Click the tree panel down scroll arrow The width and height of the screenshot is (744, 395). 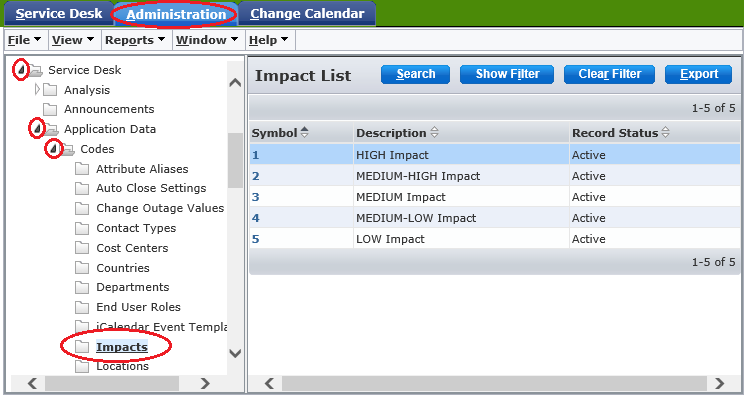pos(235,353)
